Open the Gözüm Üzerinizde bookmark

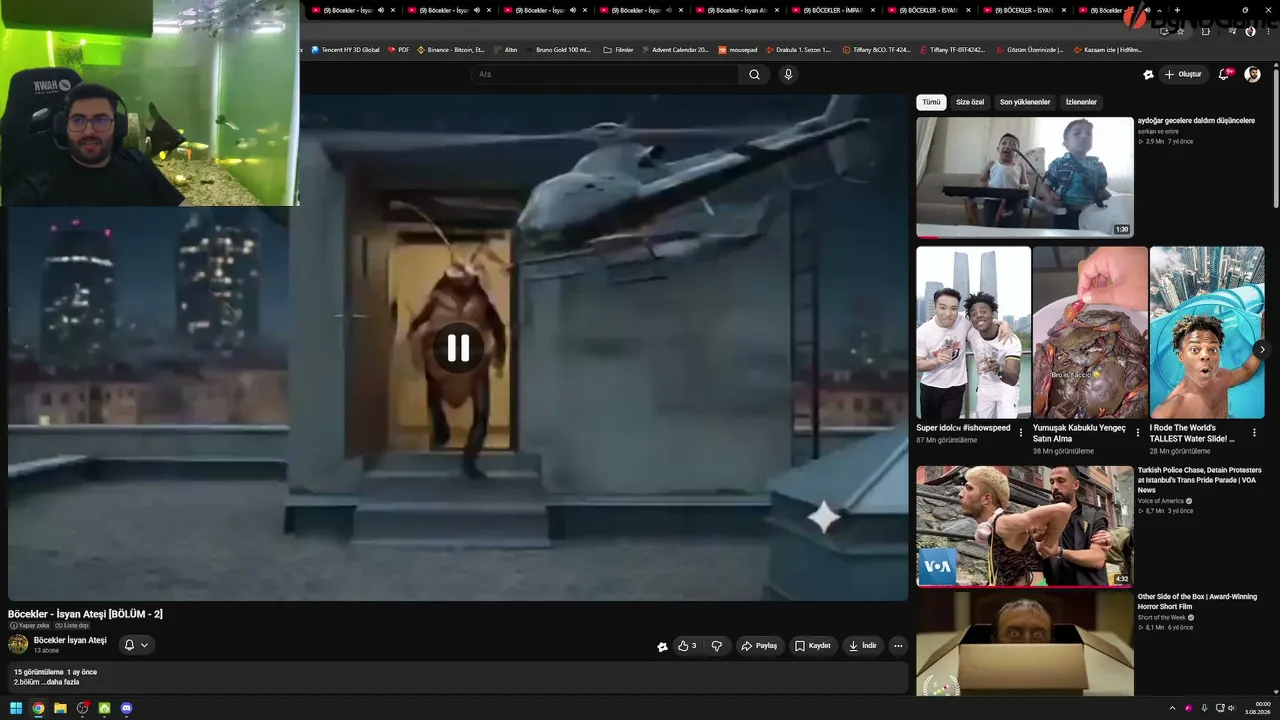click(x=1029, y=49)
